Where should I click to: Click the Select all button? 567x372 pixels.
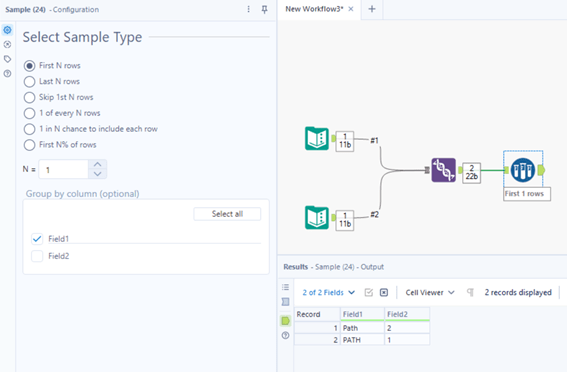point(227,214)
